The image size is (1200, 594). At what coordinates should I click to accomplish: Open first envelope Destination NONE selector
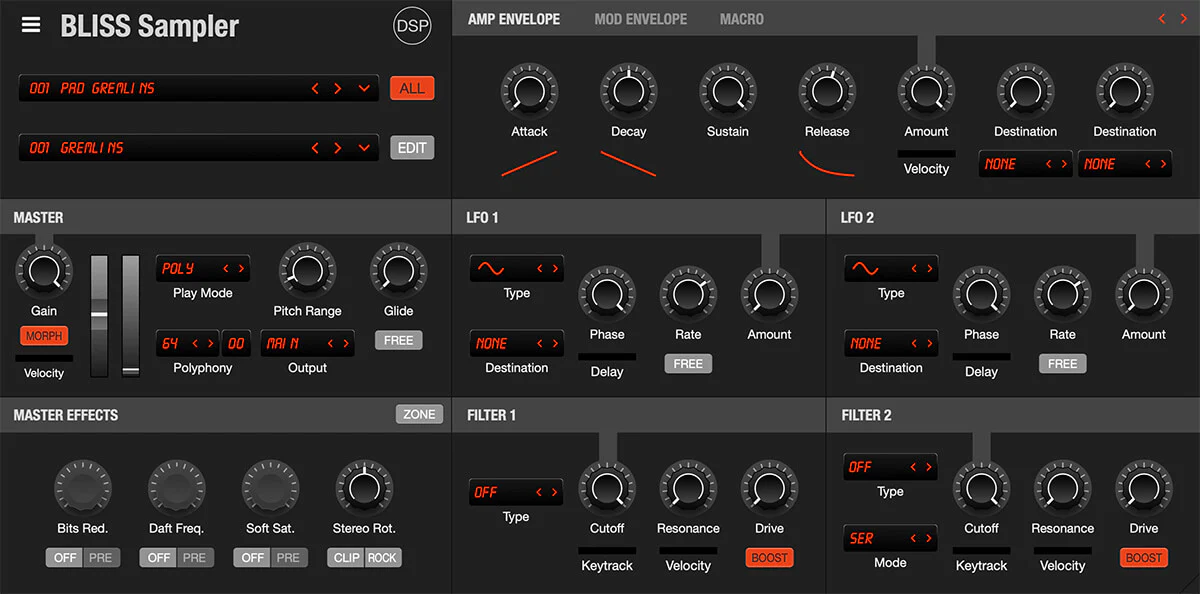click(x=1025, y=164)
